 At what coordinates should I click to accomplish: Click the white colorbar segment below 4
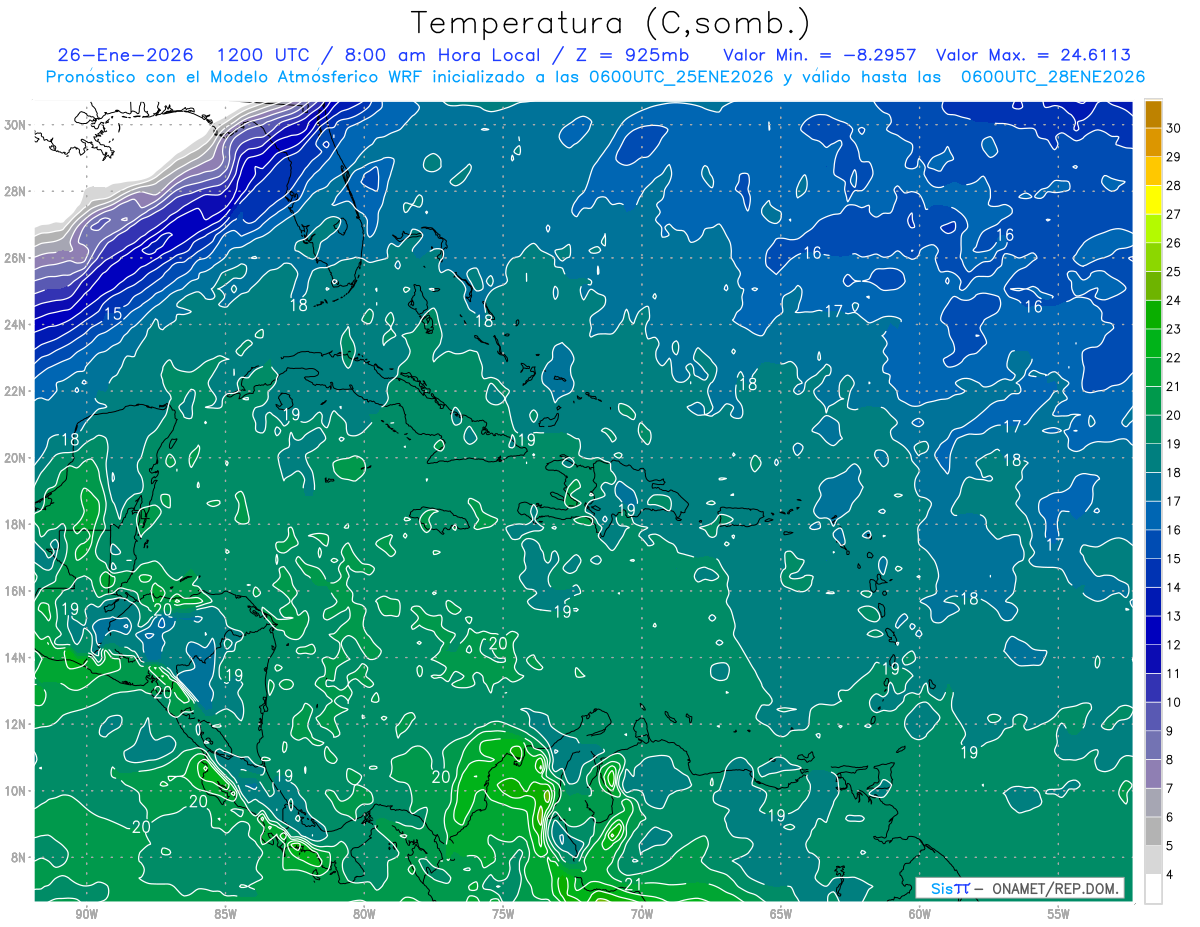point(1153,889)
